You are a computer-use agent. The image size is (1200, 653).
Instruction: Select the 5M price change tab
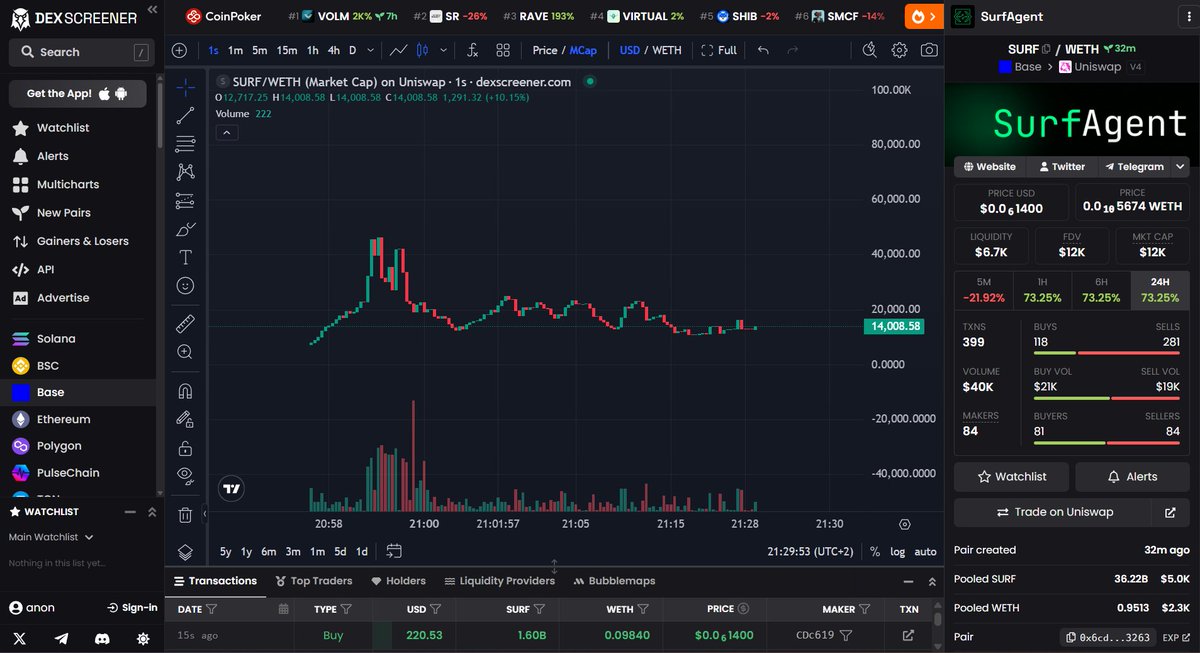tap(983, 290)
